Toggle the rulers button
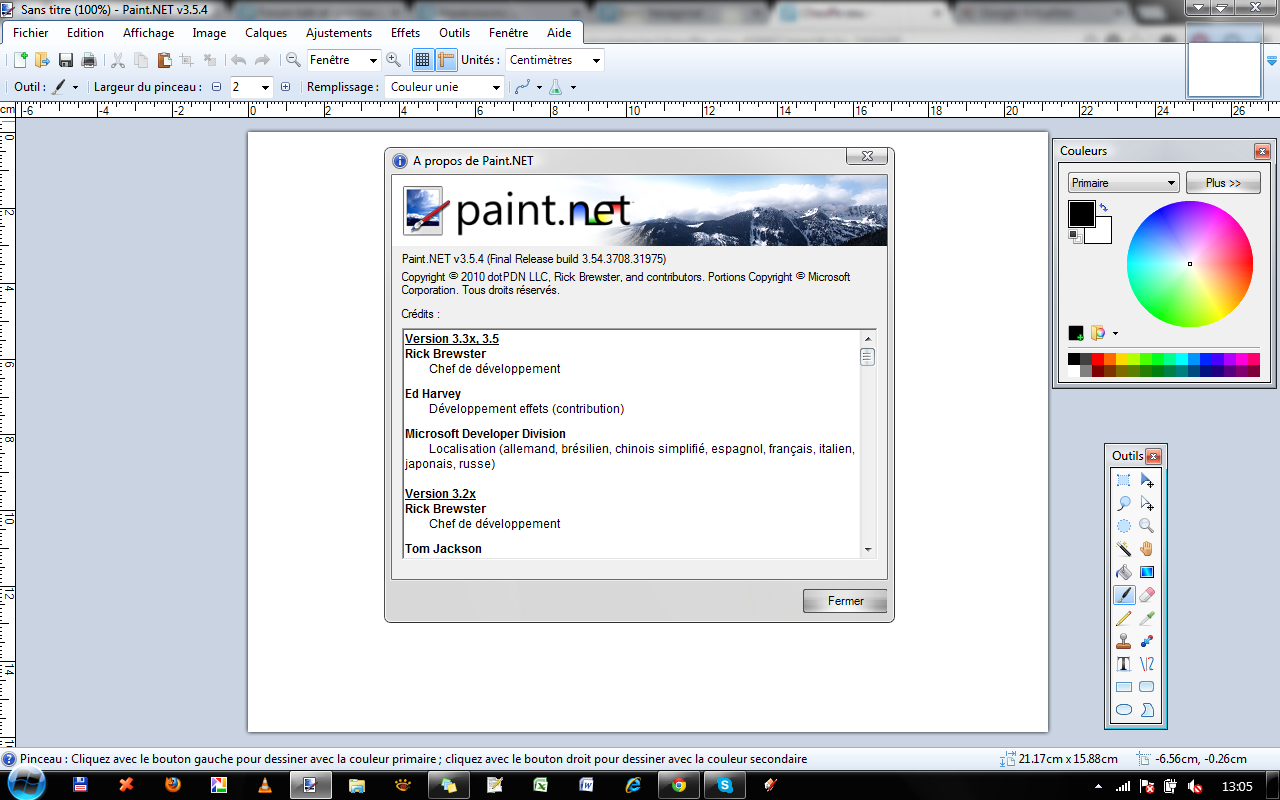 (446, 60)
